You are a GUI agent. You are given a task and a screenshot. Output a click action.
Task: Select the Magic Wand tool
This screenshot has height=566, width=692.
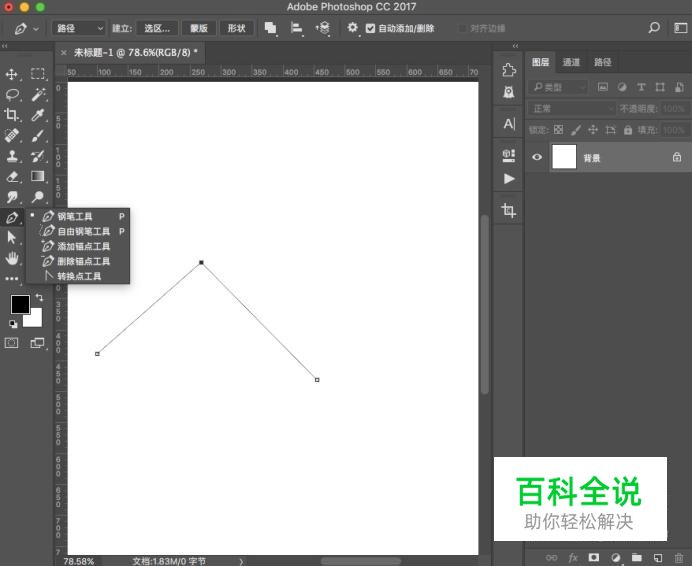point(38,94)
